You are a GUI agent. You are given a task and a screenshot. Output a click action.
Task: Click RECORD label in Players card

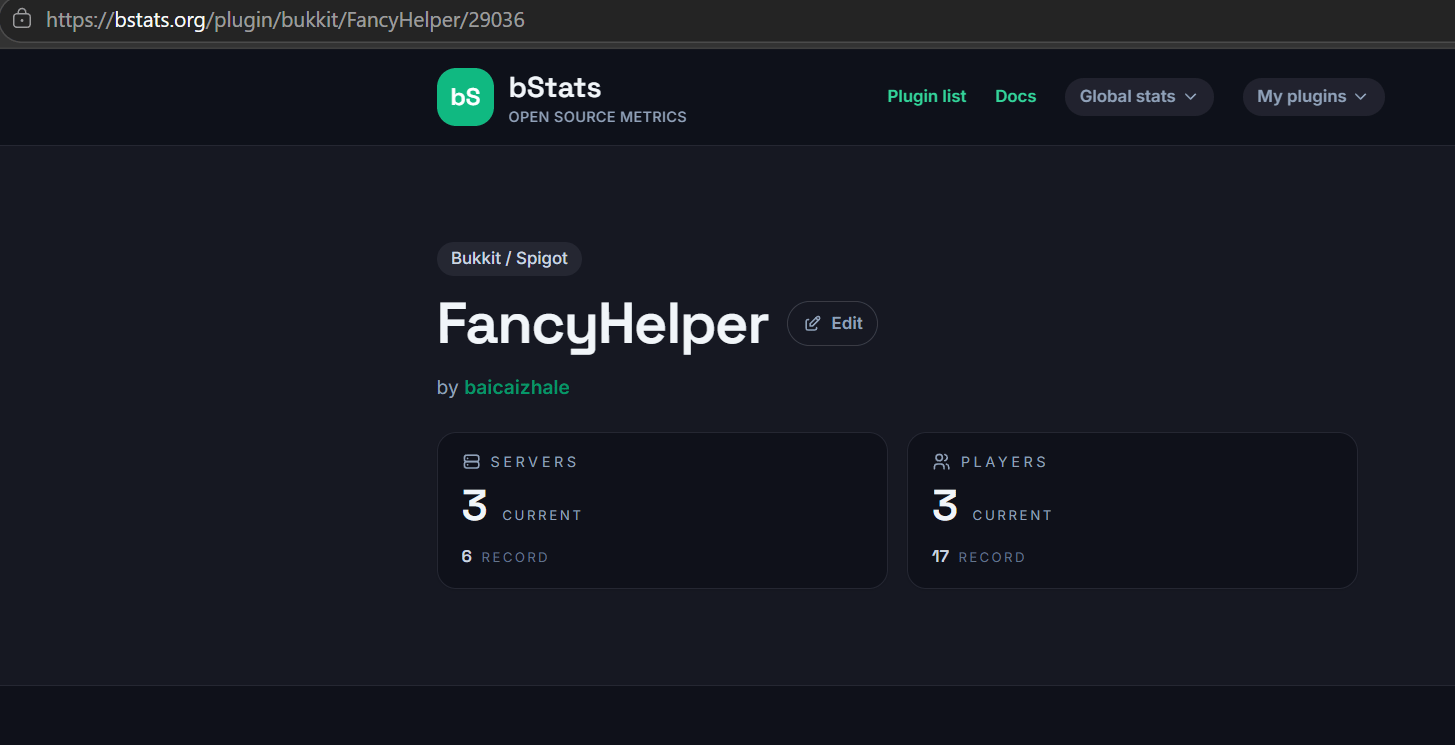pos(992,557)
